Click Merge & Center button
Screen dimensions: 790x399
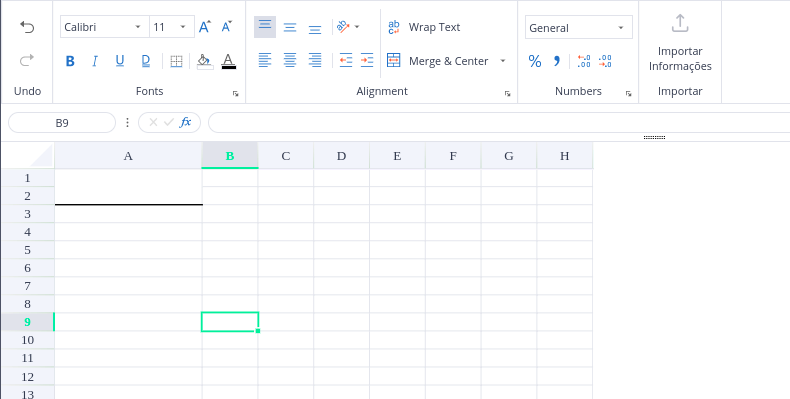[437, 61]
